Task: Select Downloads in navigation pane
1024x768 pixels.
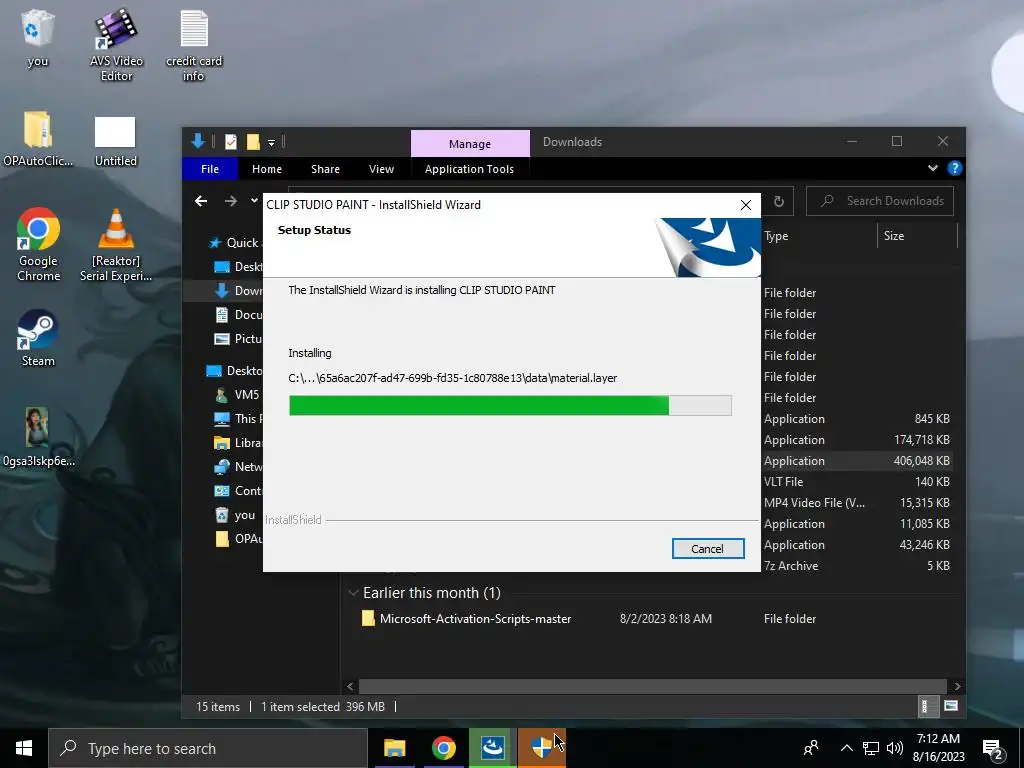Action: (x=238, y=291)
